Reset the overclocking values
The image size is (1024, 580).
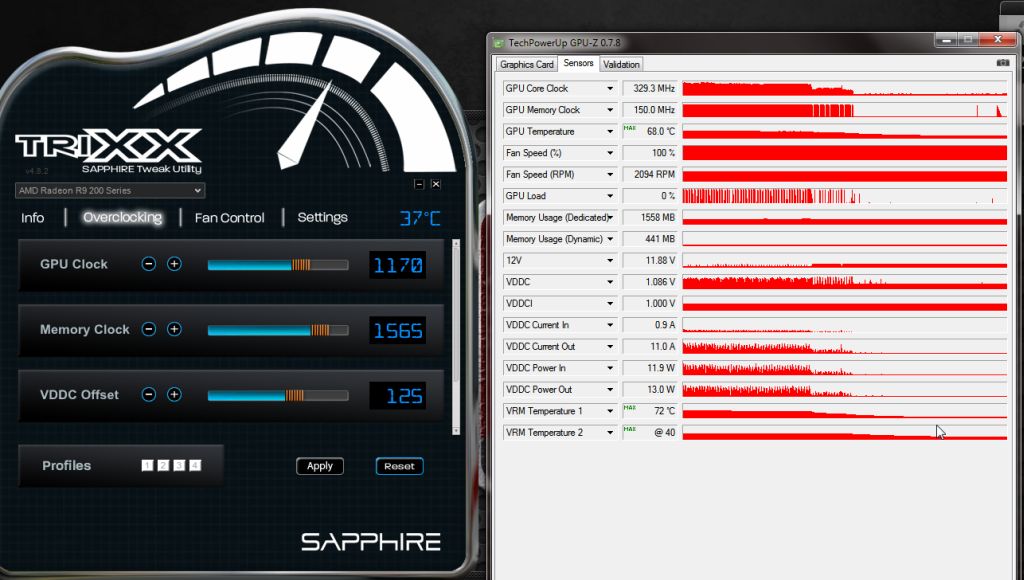400,466
